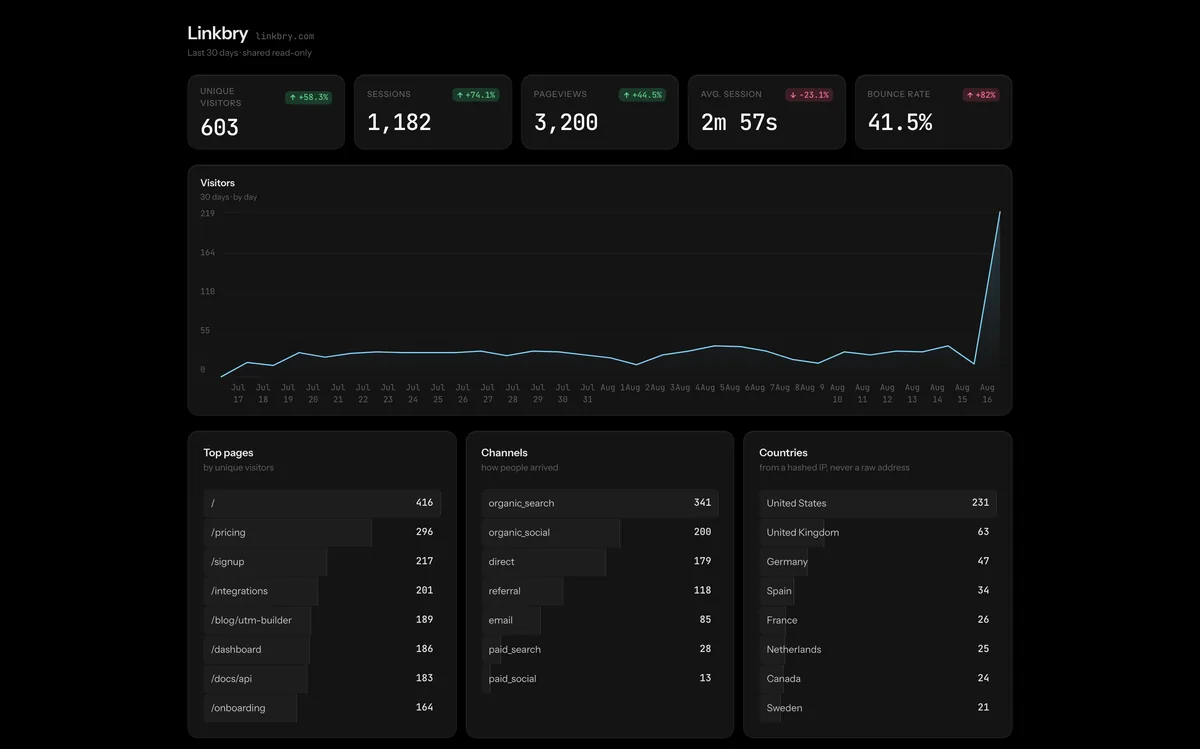Select the email channel row
This screenshot has height=749, width=1200.
click(600, 620)
